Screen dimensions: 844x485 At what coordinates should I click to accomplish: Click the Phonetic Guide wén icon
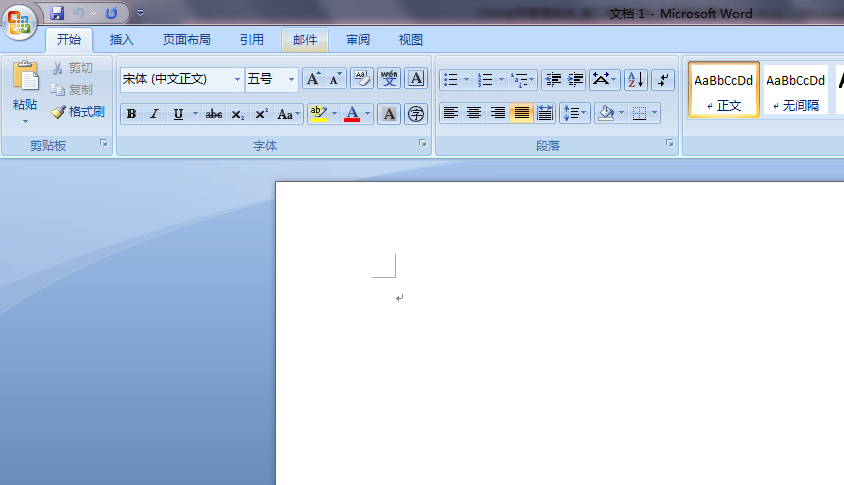389,79
